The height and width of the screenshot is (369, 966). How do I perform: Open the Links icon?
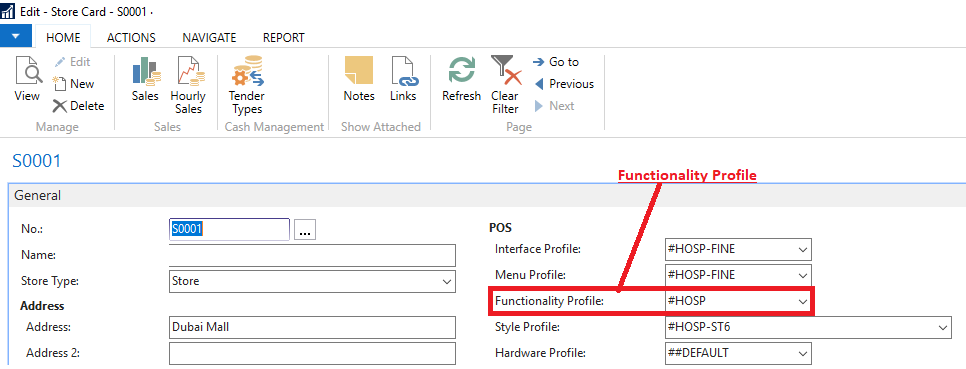(404, 70)
